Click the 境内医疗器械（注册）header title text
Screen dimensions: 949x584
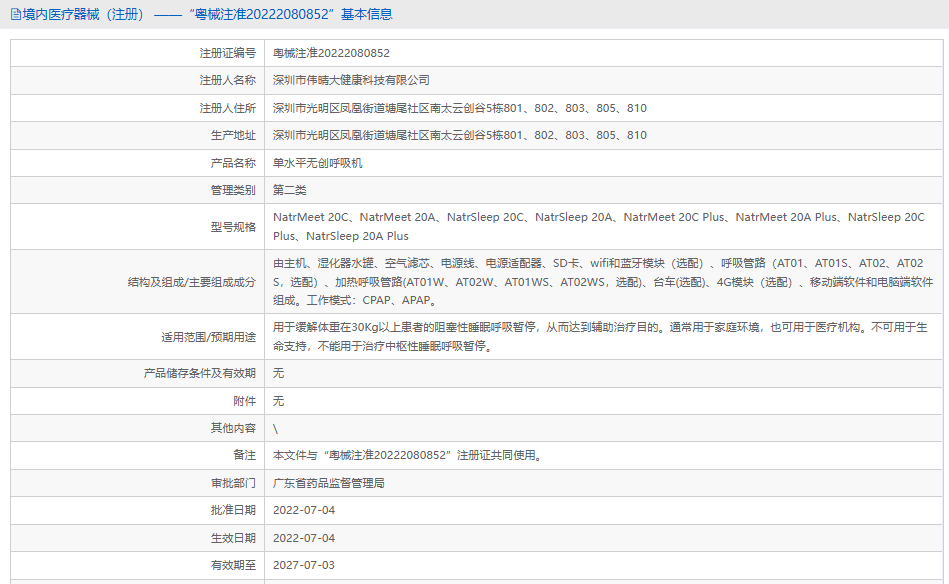point(83,14)
